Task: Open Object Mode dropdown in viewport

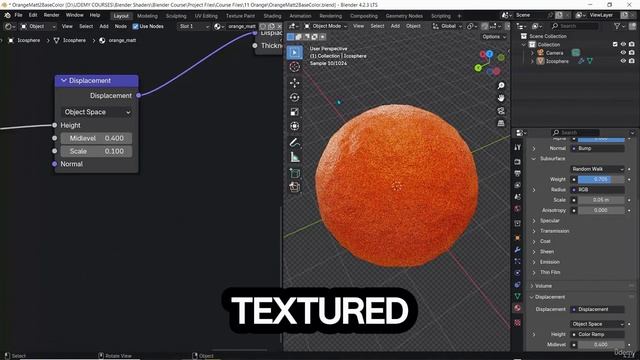Action: pyautogui.click(x=325, y=26)
